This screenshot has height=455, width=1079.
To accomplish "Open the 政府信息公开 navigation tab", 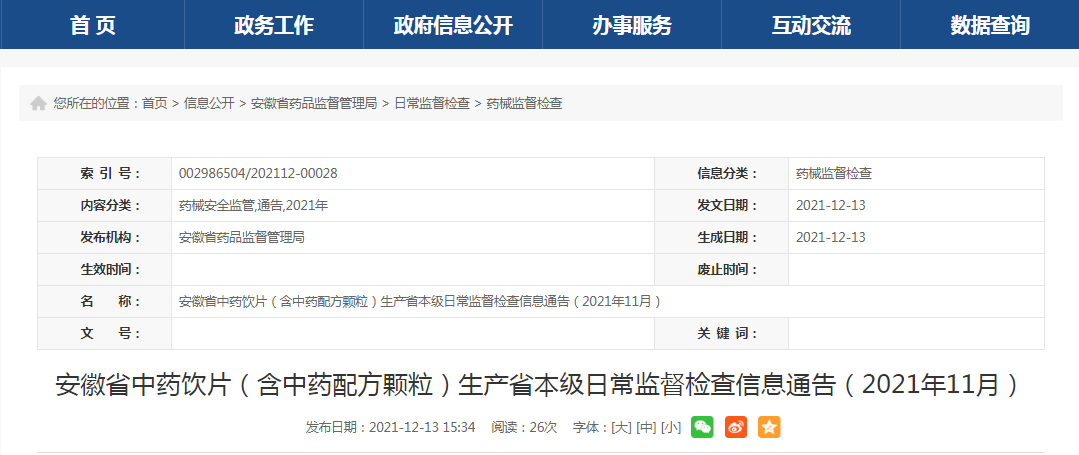I will point(453,25).
